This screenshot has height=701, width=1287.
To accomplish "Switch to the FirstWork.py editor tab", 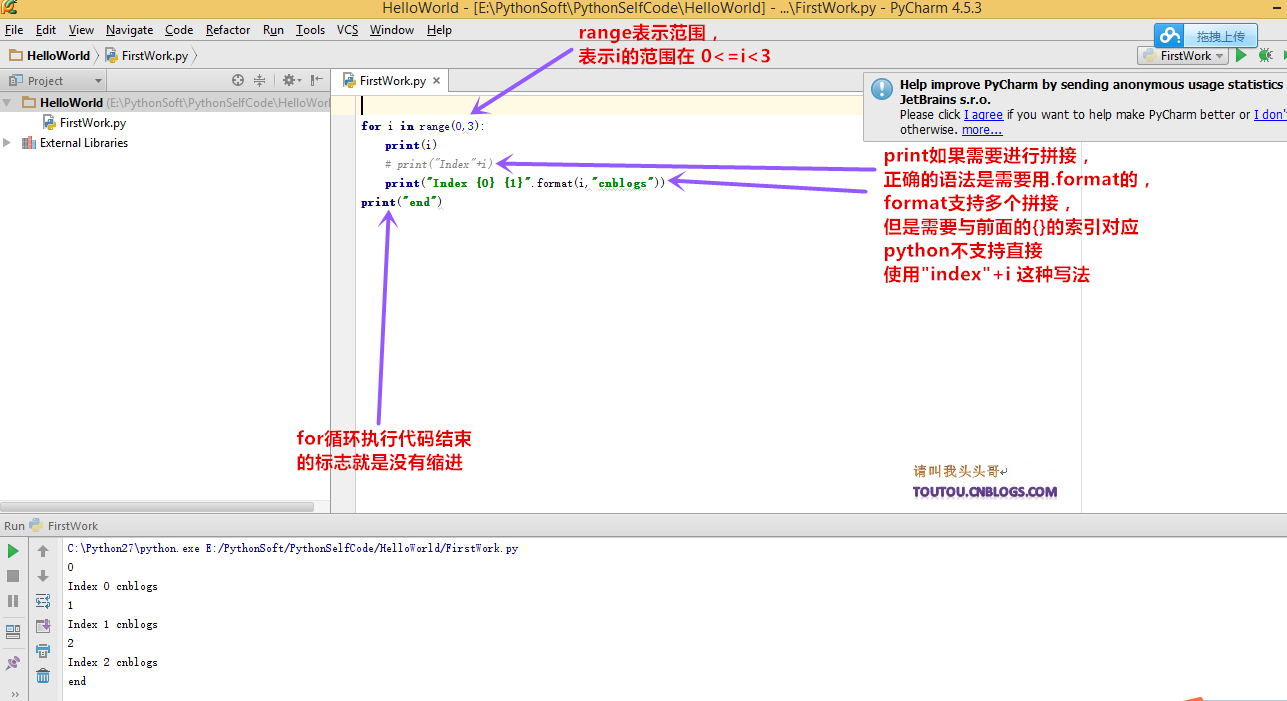I will pyautogui.click(x=391, y=81).
